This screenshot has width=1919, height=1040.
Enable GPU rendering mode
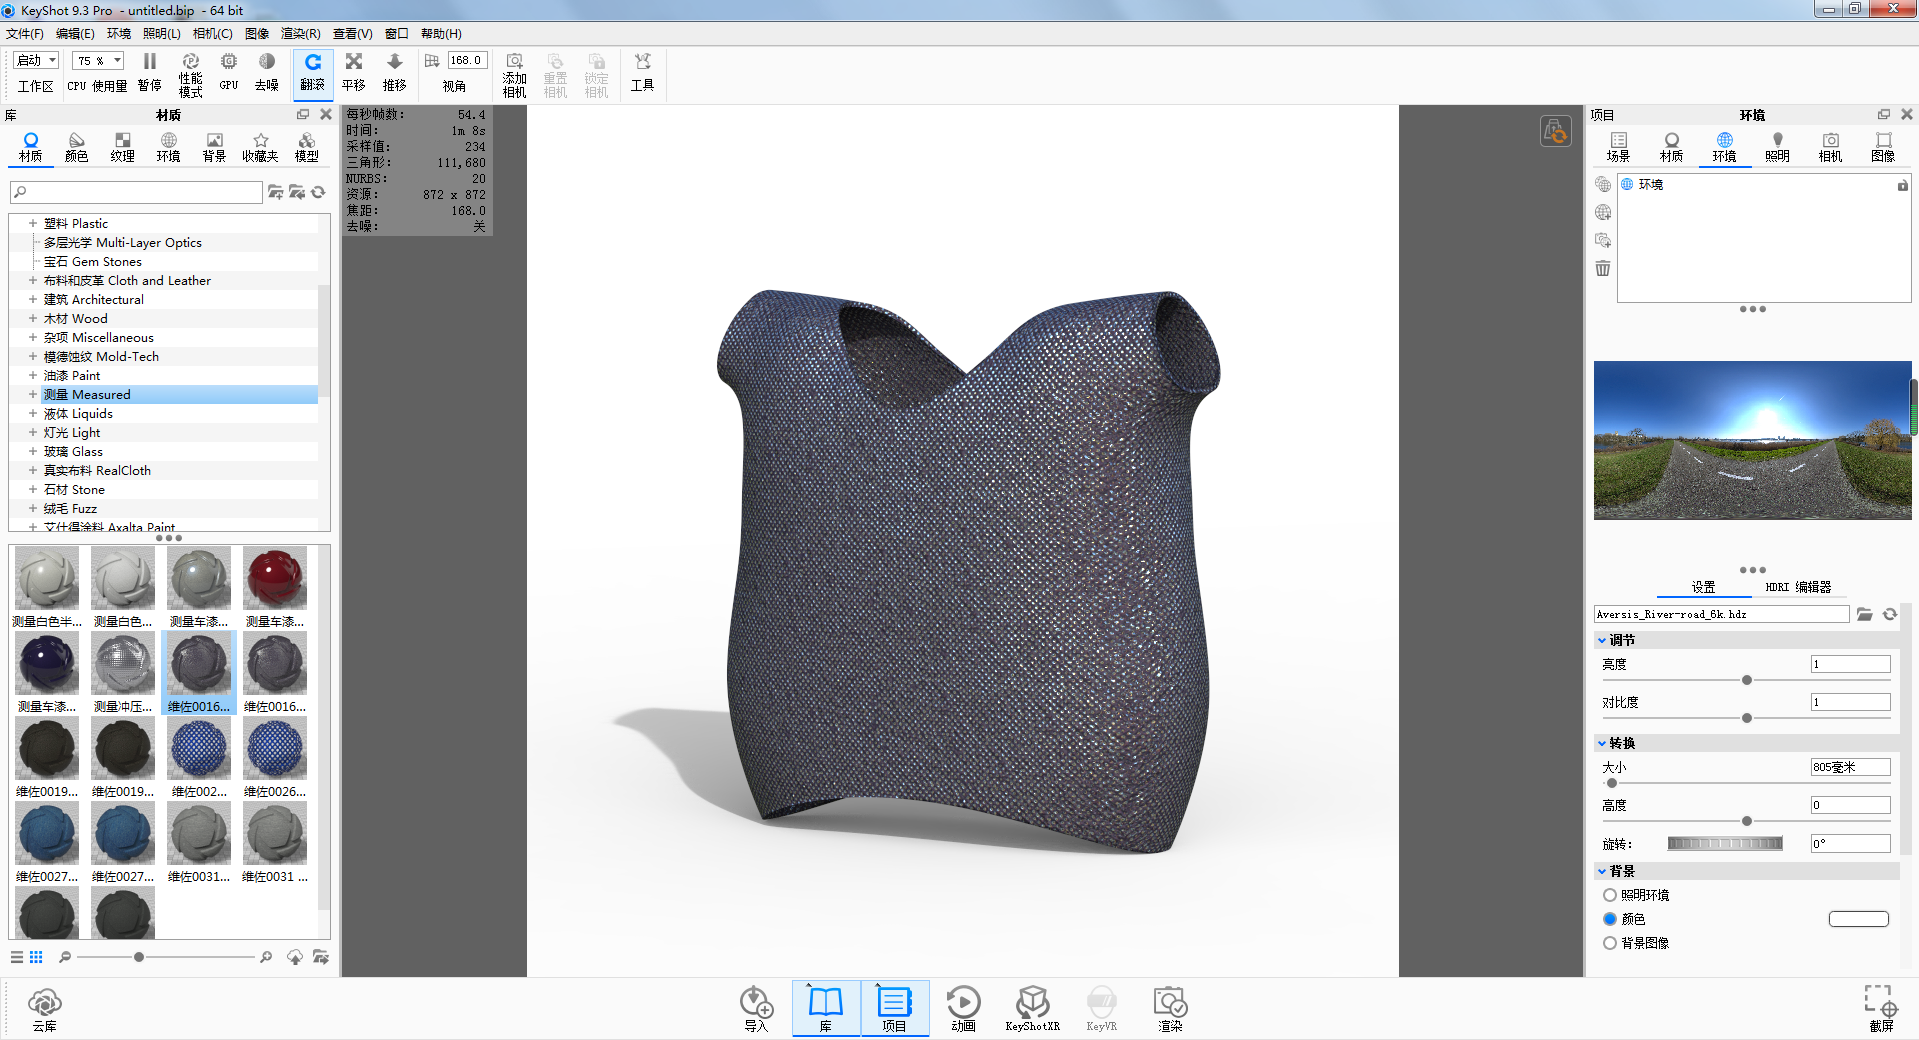(229, 72)
